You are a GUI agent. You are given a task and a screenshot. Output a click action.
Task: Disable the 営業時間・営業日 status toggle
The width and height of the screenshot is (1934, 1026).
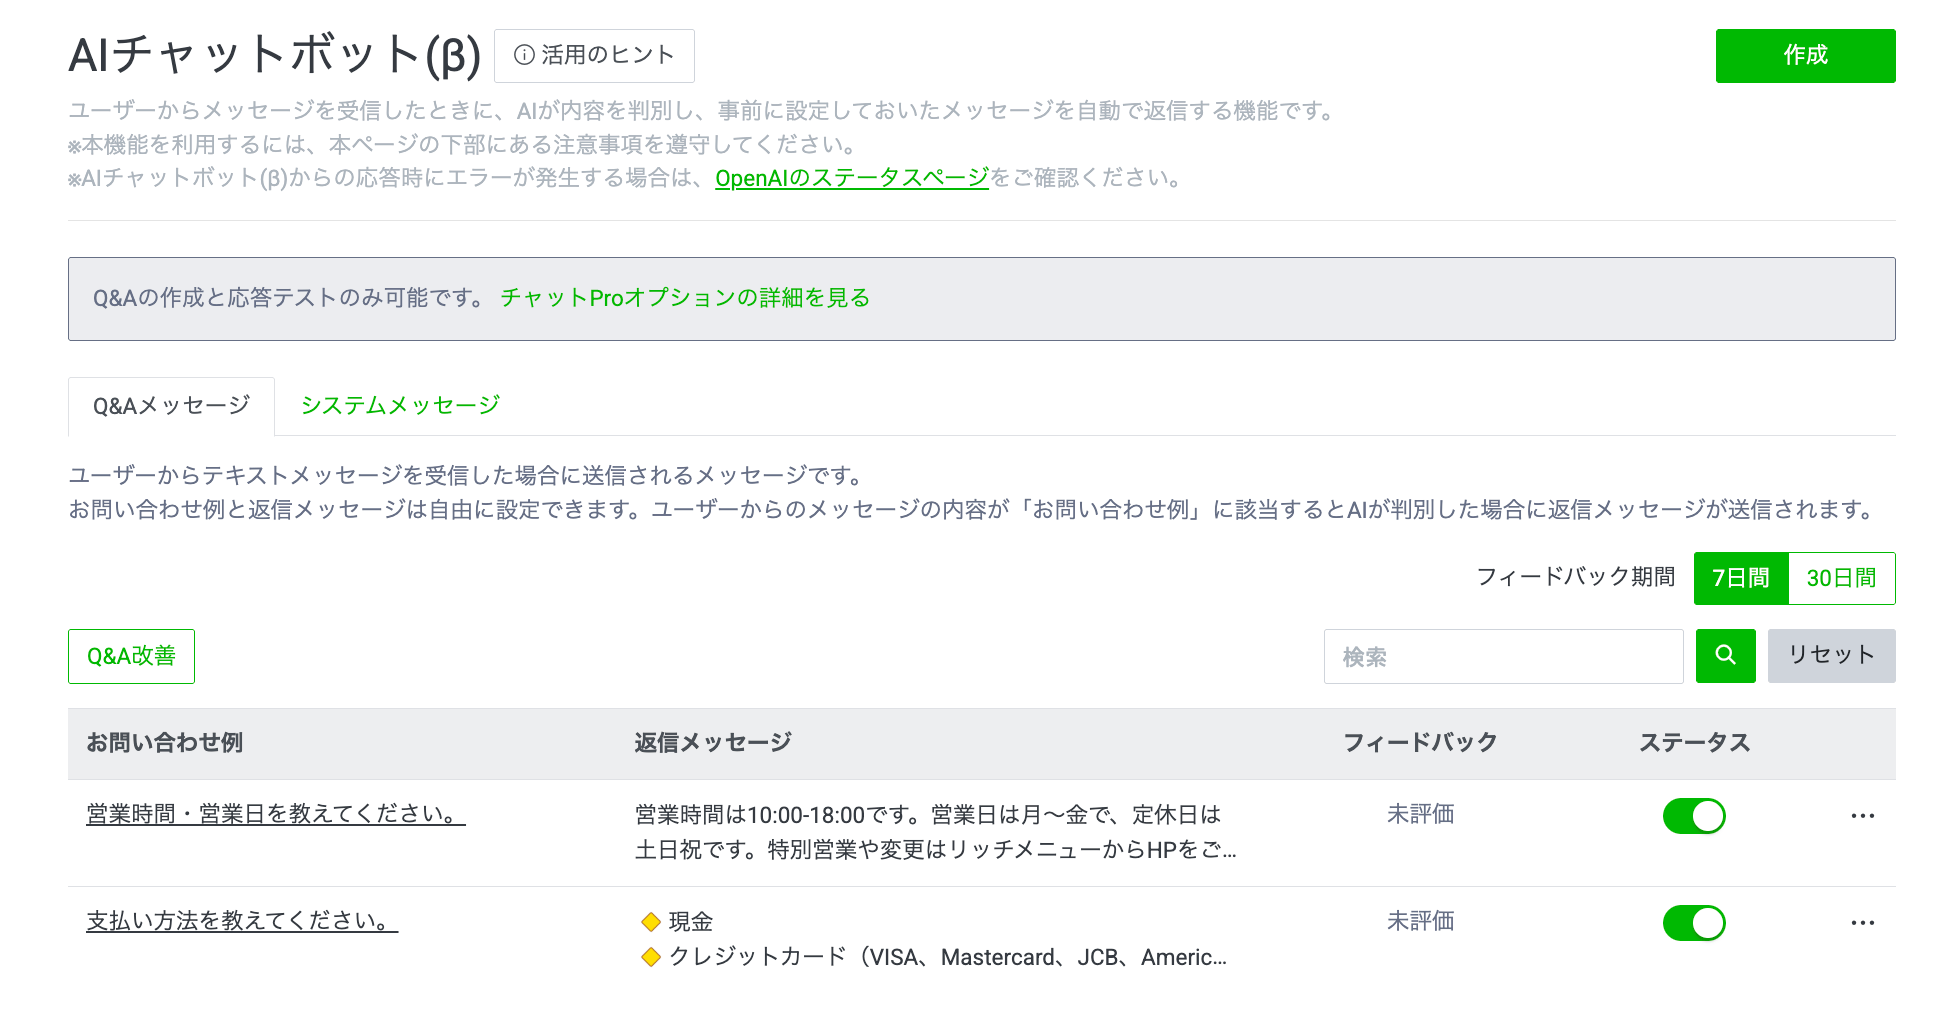pyautogui.click(x=1693, y=816)
